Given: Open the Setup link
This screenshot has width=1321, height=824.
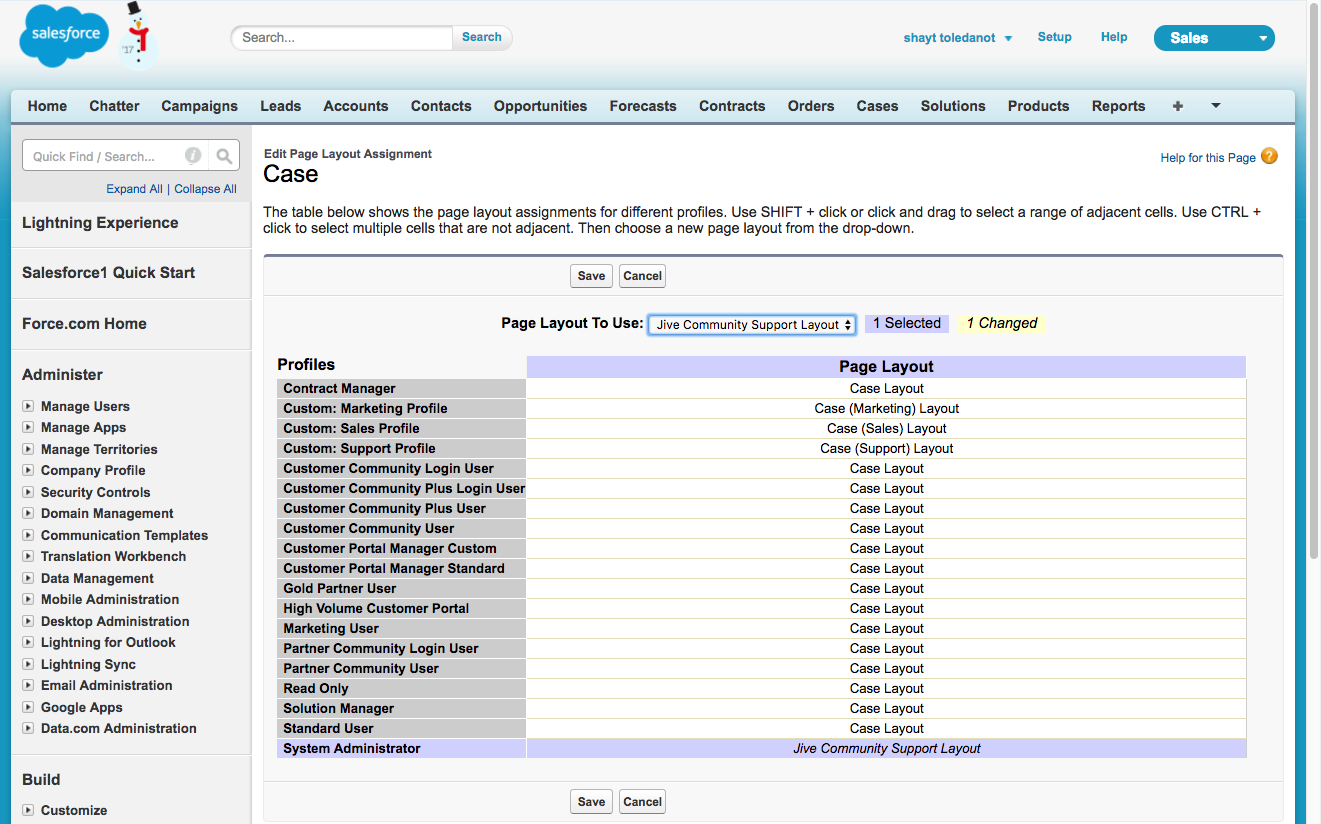Looking at the screenshot, I should click(1054, 37).
